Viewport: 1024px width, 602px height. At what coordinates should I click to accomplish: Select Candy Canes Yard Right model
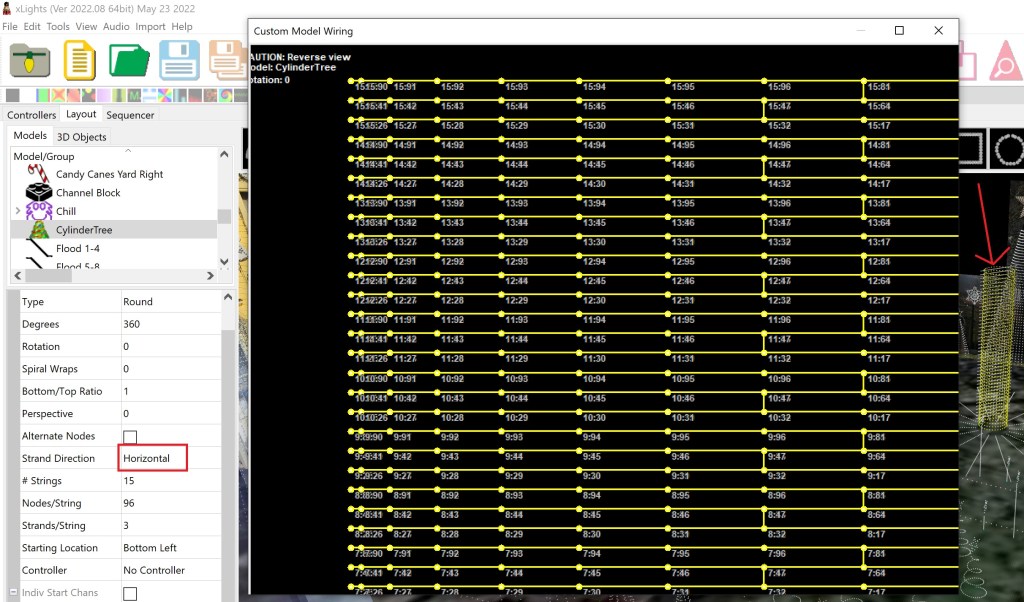click(x=109, y=174)
